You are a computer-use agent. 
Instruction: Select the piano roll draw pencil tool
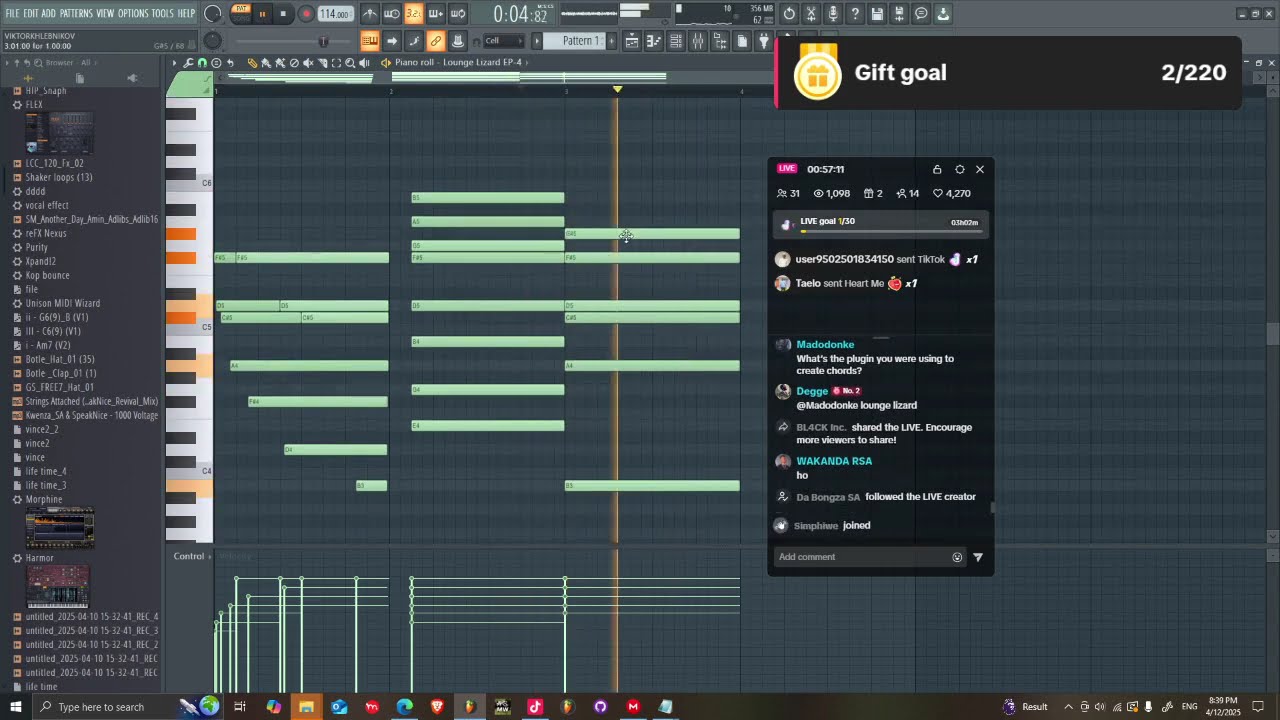pyautogui.click(x=252, y=63)
